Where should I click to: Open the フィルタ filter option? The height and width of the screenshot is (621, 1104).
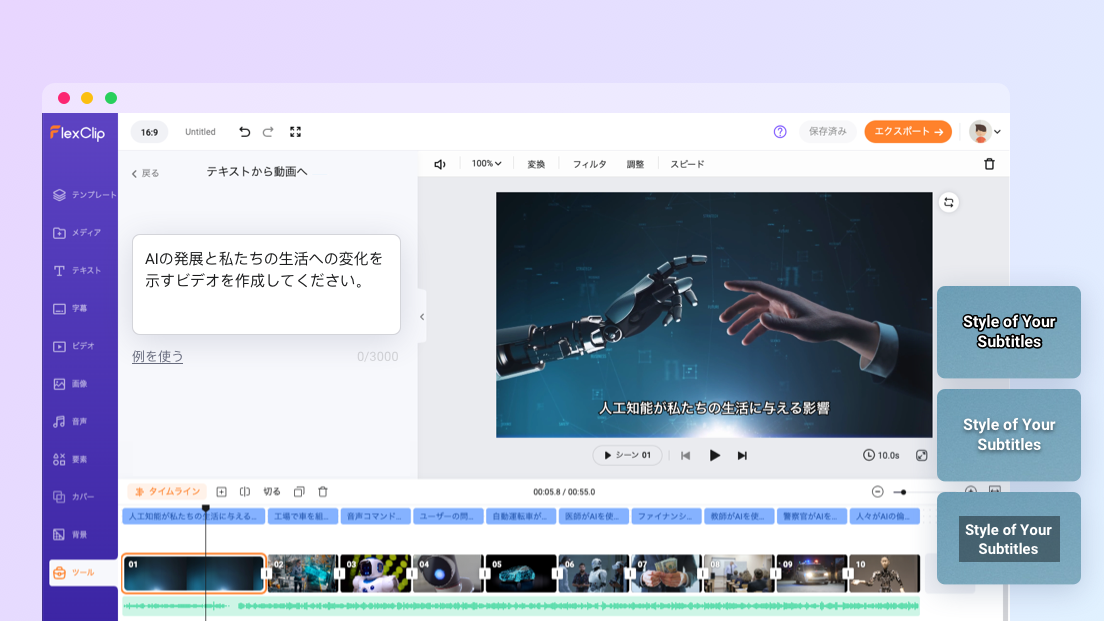pyautogui.click(x=589, y=164)
